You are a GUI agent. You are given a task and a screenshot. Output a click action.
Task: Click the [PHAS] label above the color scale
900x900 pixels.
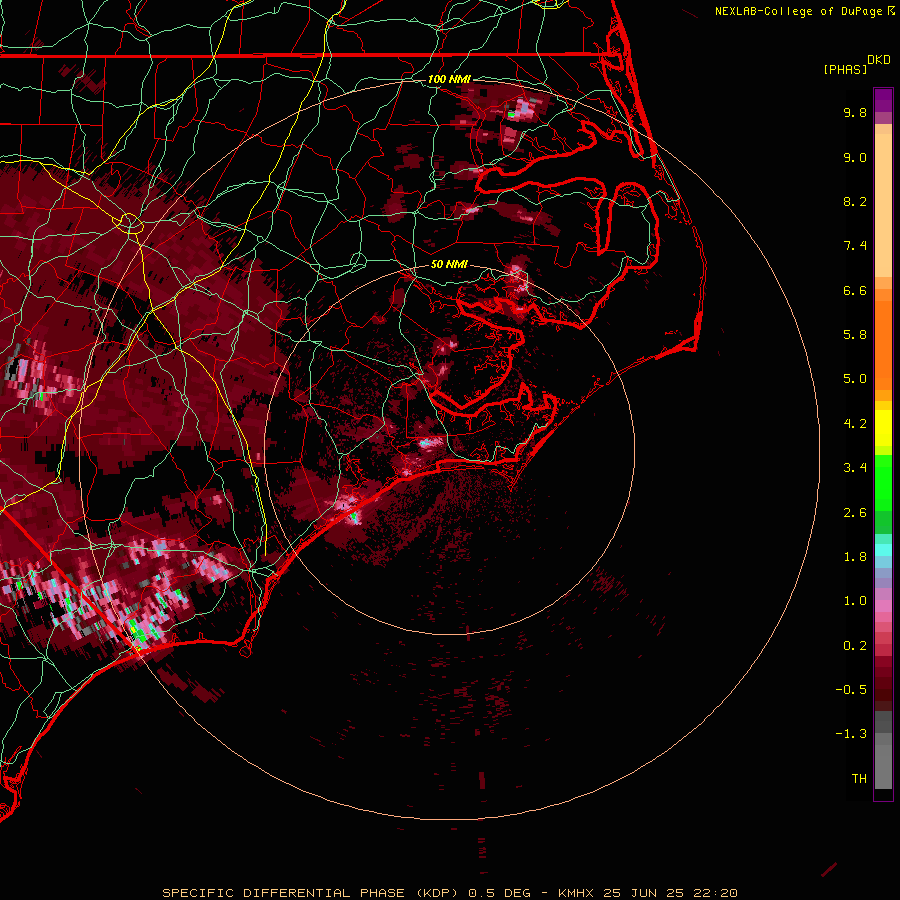point(845,69)
